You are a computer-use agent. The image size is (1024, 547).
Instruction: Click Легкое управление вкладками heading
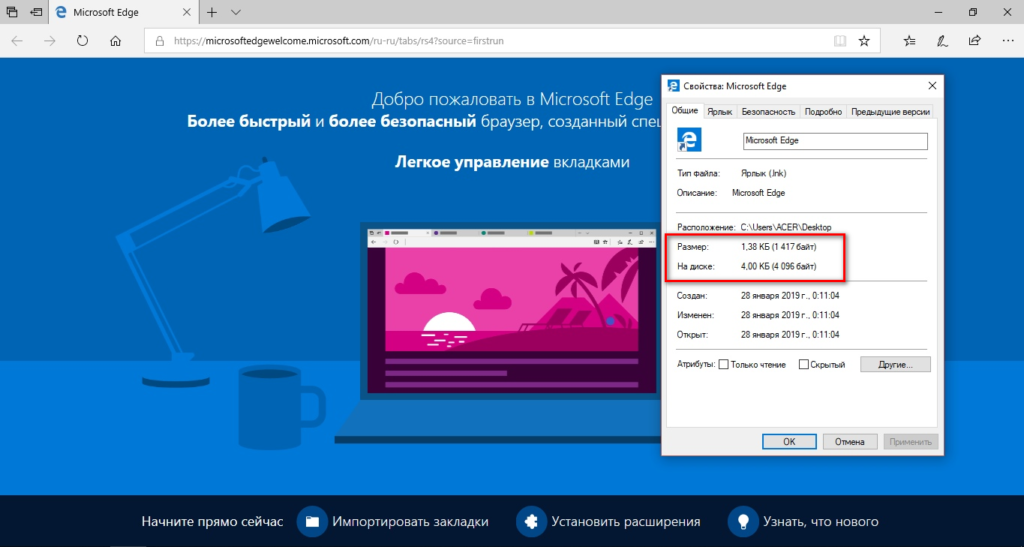[x=512, y=162]
